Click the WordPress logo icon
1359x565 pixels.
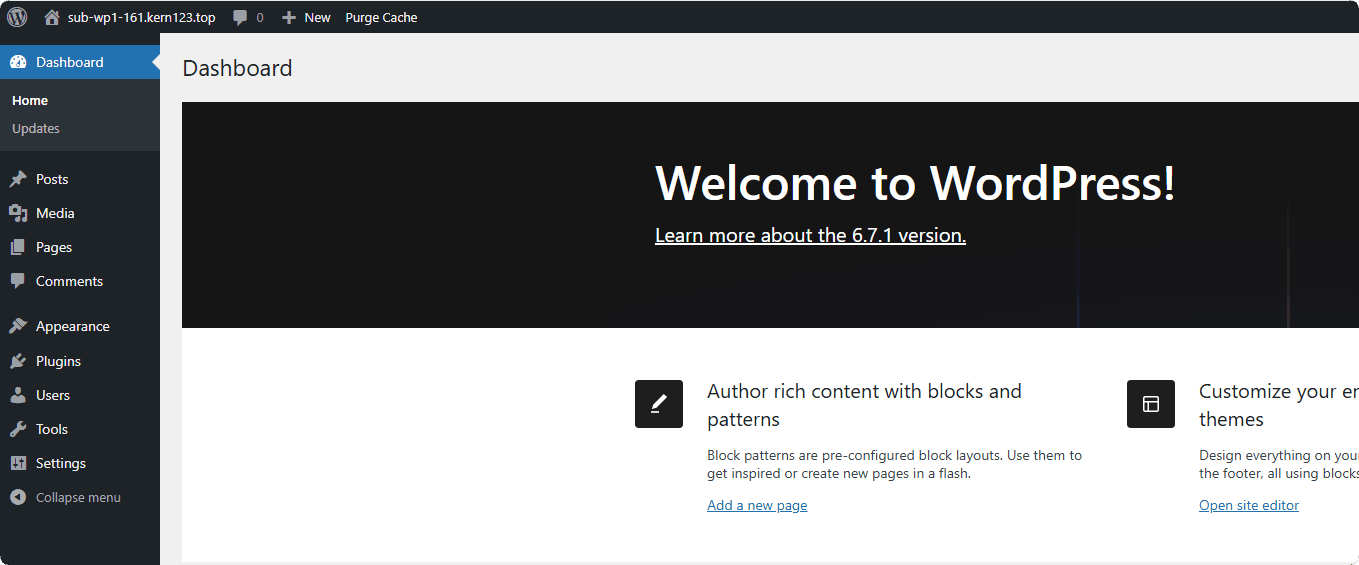tap(17, 17)
